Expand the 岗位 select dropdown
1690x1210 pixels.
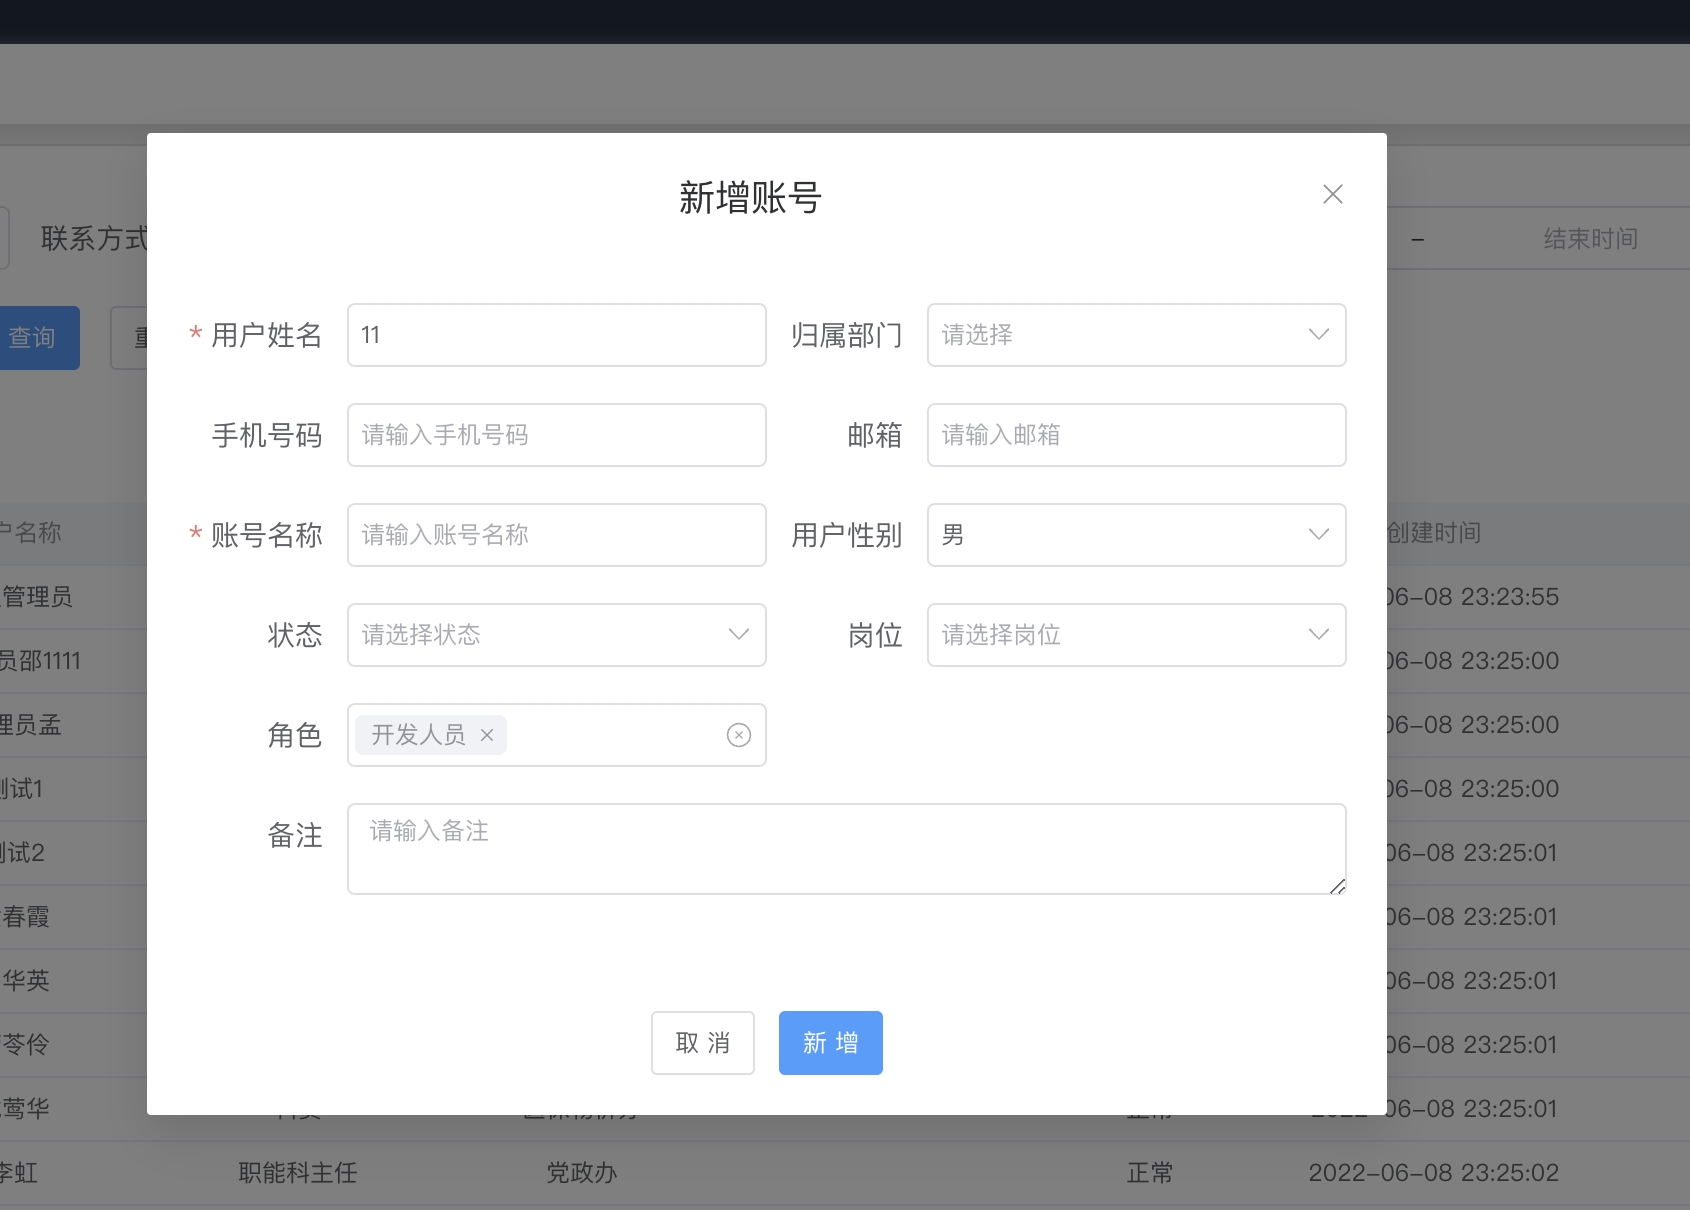click(x=1136, y=635)
